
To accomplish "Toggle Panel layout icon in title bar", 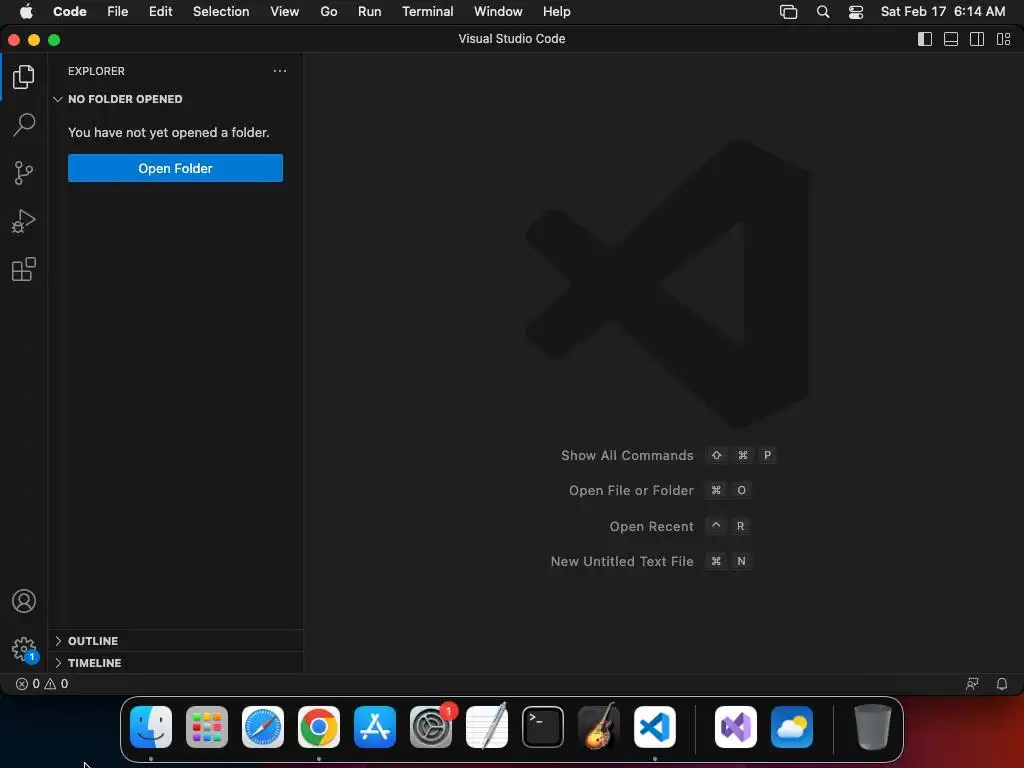I will [951, 39].
